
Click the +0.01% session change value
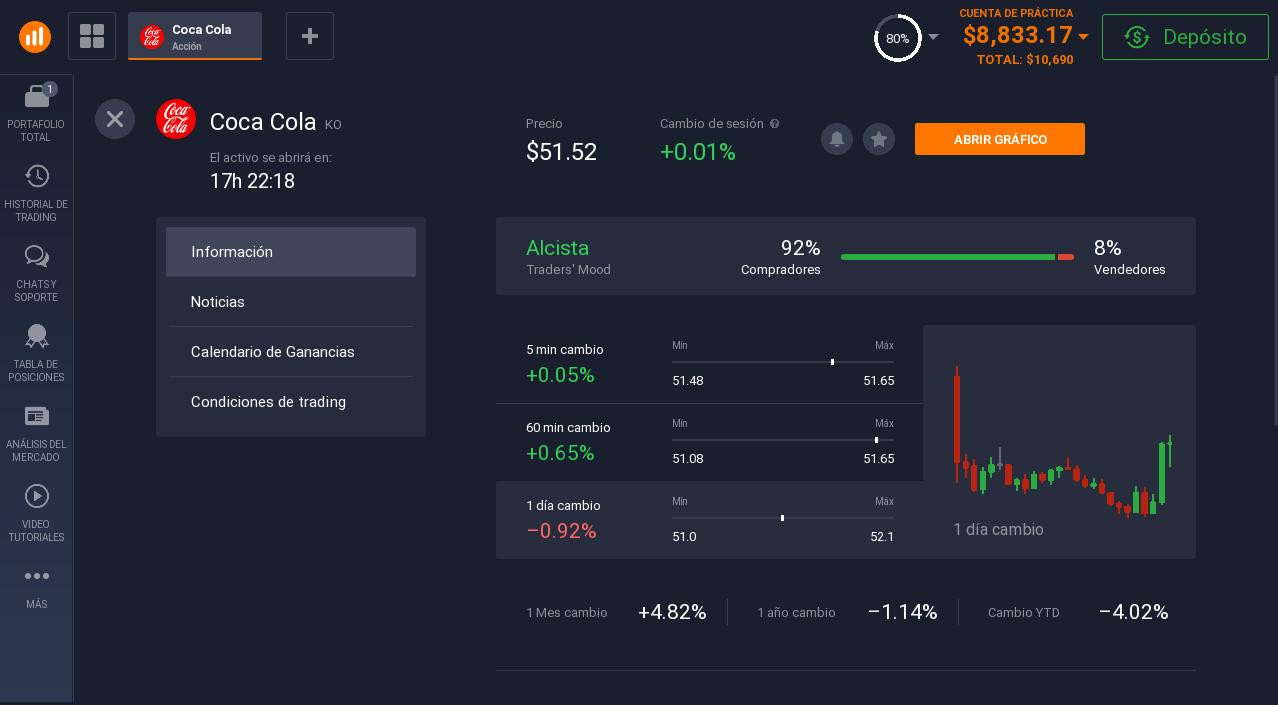[x=698, y=152]
